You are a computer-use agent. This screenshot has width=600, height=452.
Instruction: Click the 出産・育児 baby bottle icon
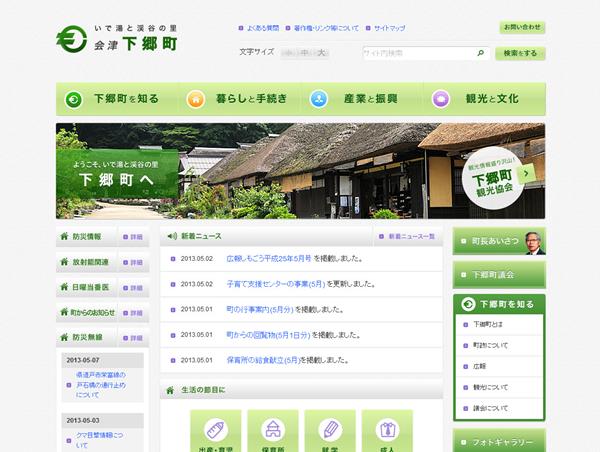(x=216, y=429)
